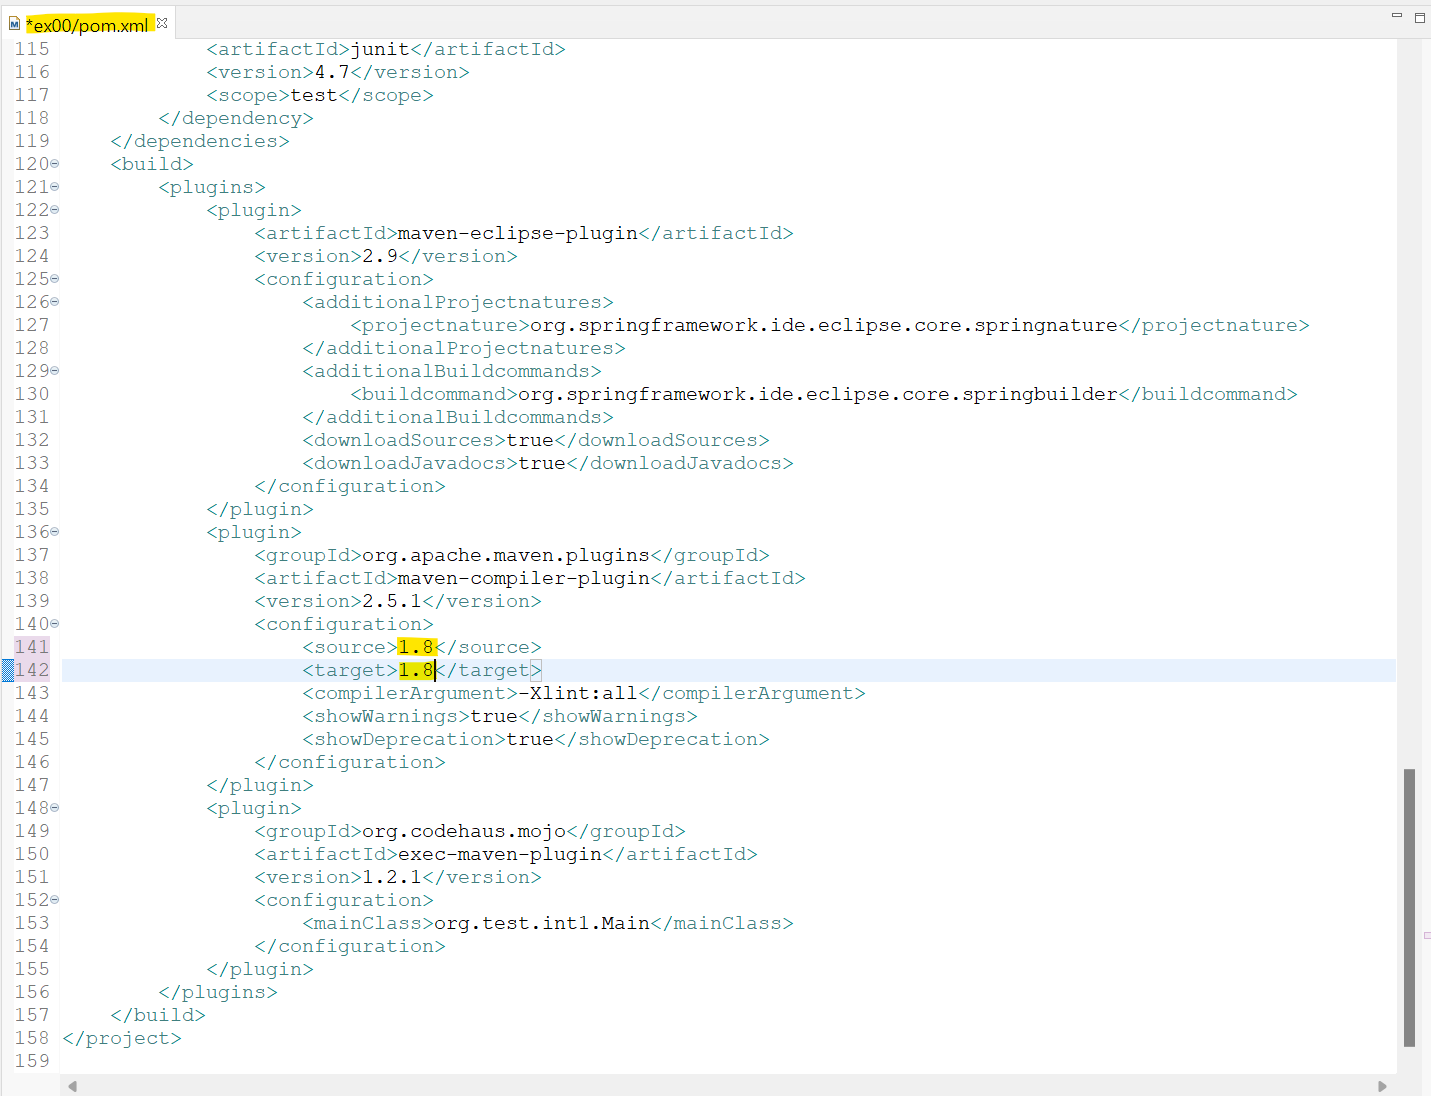Collapse the configuration element at line 125

(x=55, y=279)
